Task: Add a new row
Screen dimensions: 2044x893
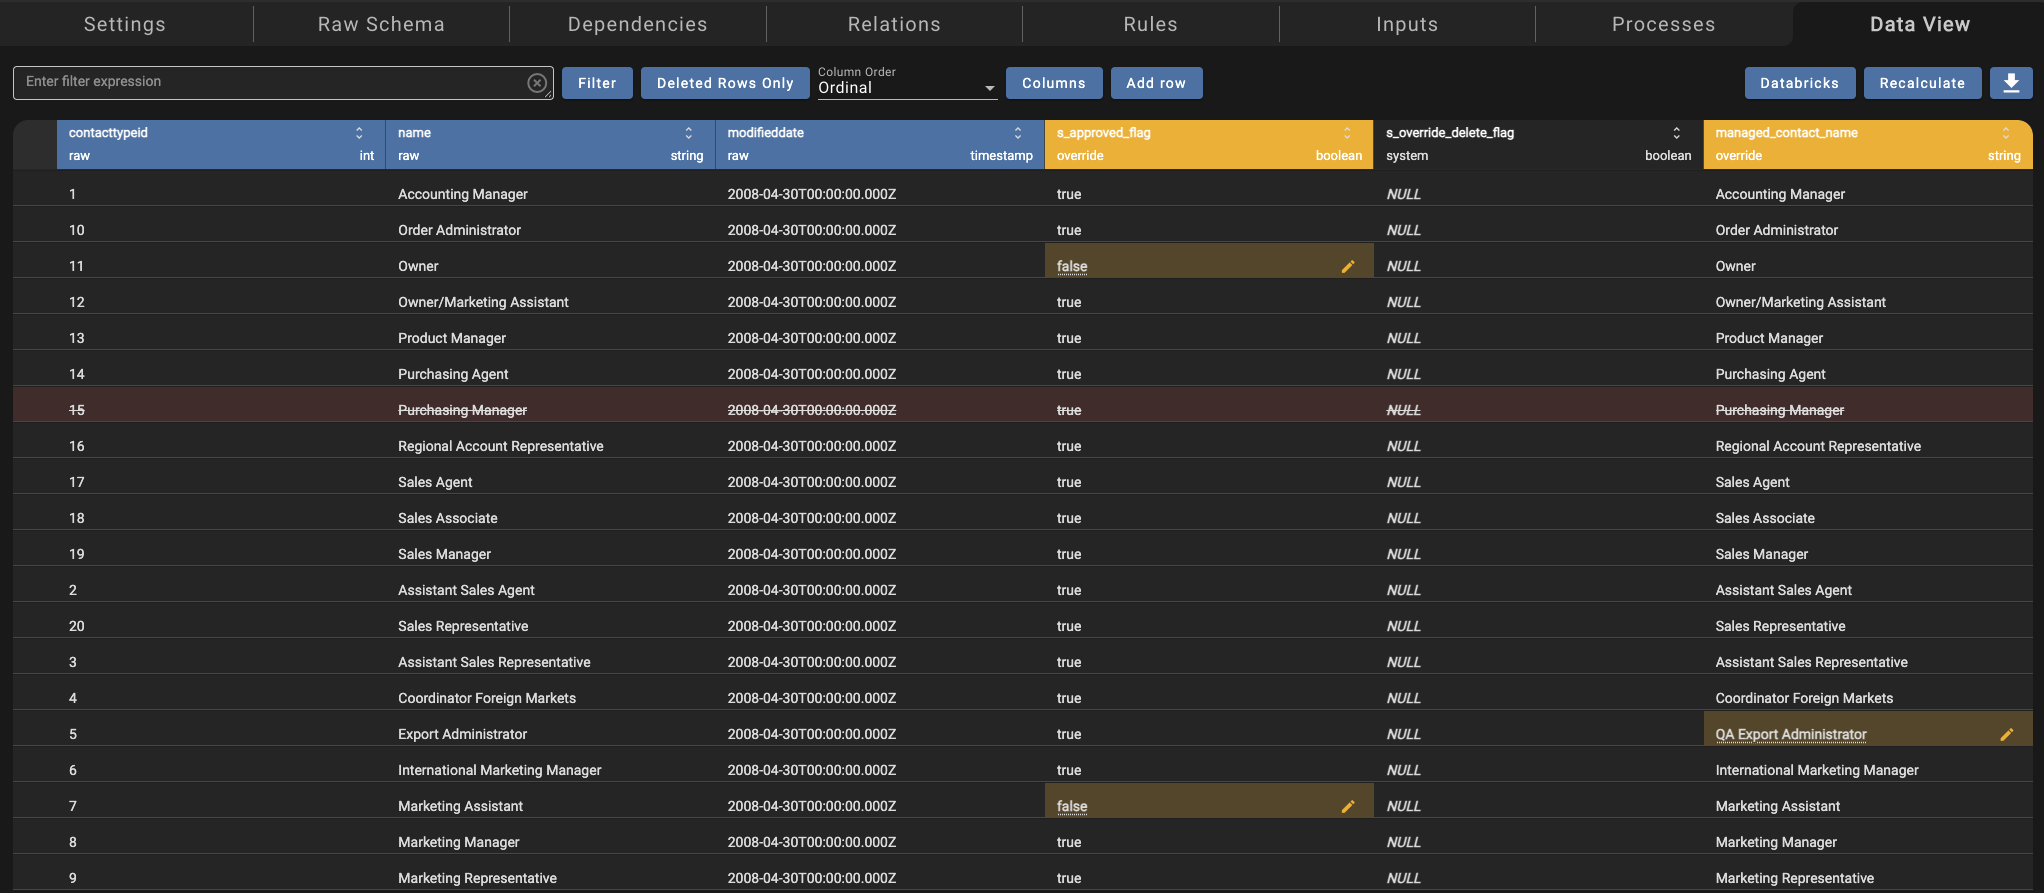Action: click(x=1156, y=83)
